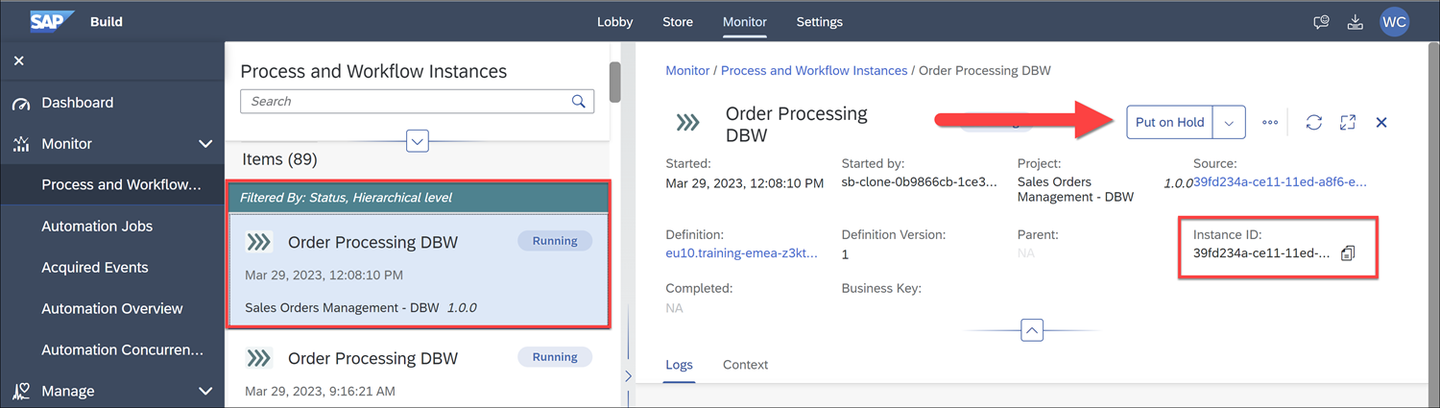Click the Manage icon in sidebar
The width and height of the screenshot is (1440, 408).
[x=21, y=391]
